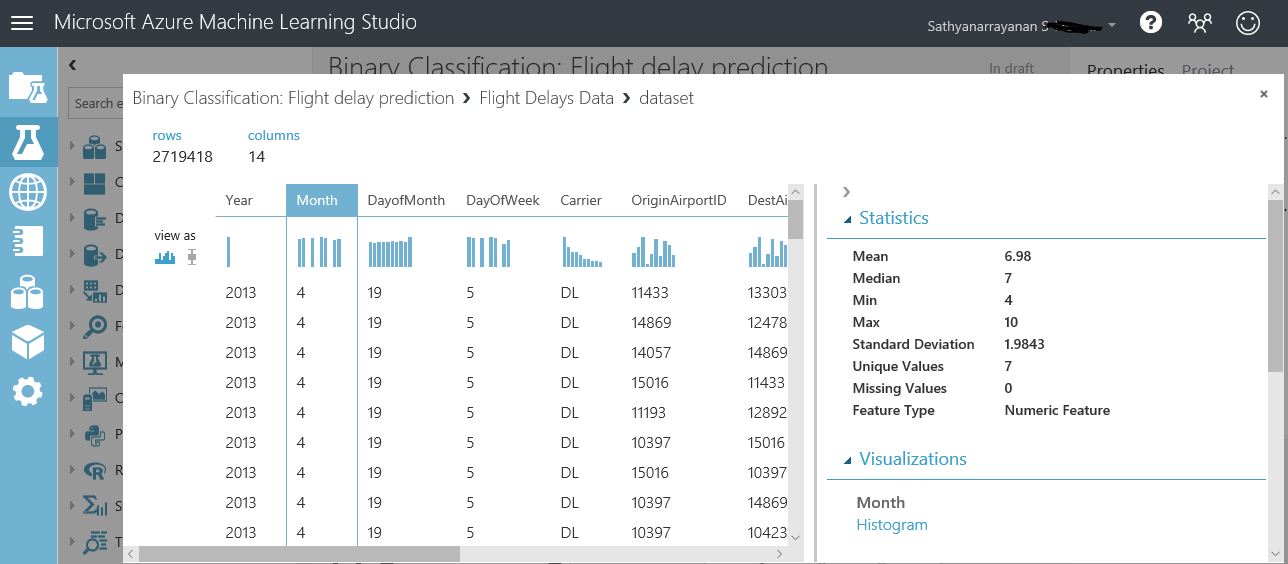Click the Feature Selection magnifier palette icon
1288x564 pixels.
point(95,326)
